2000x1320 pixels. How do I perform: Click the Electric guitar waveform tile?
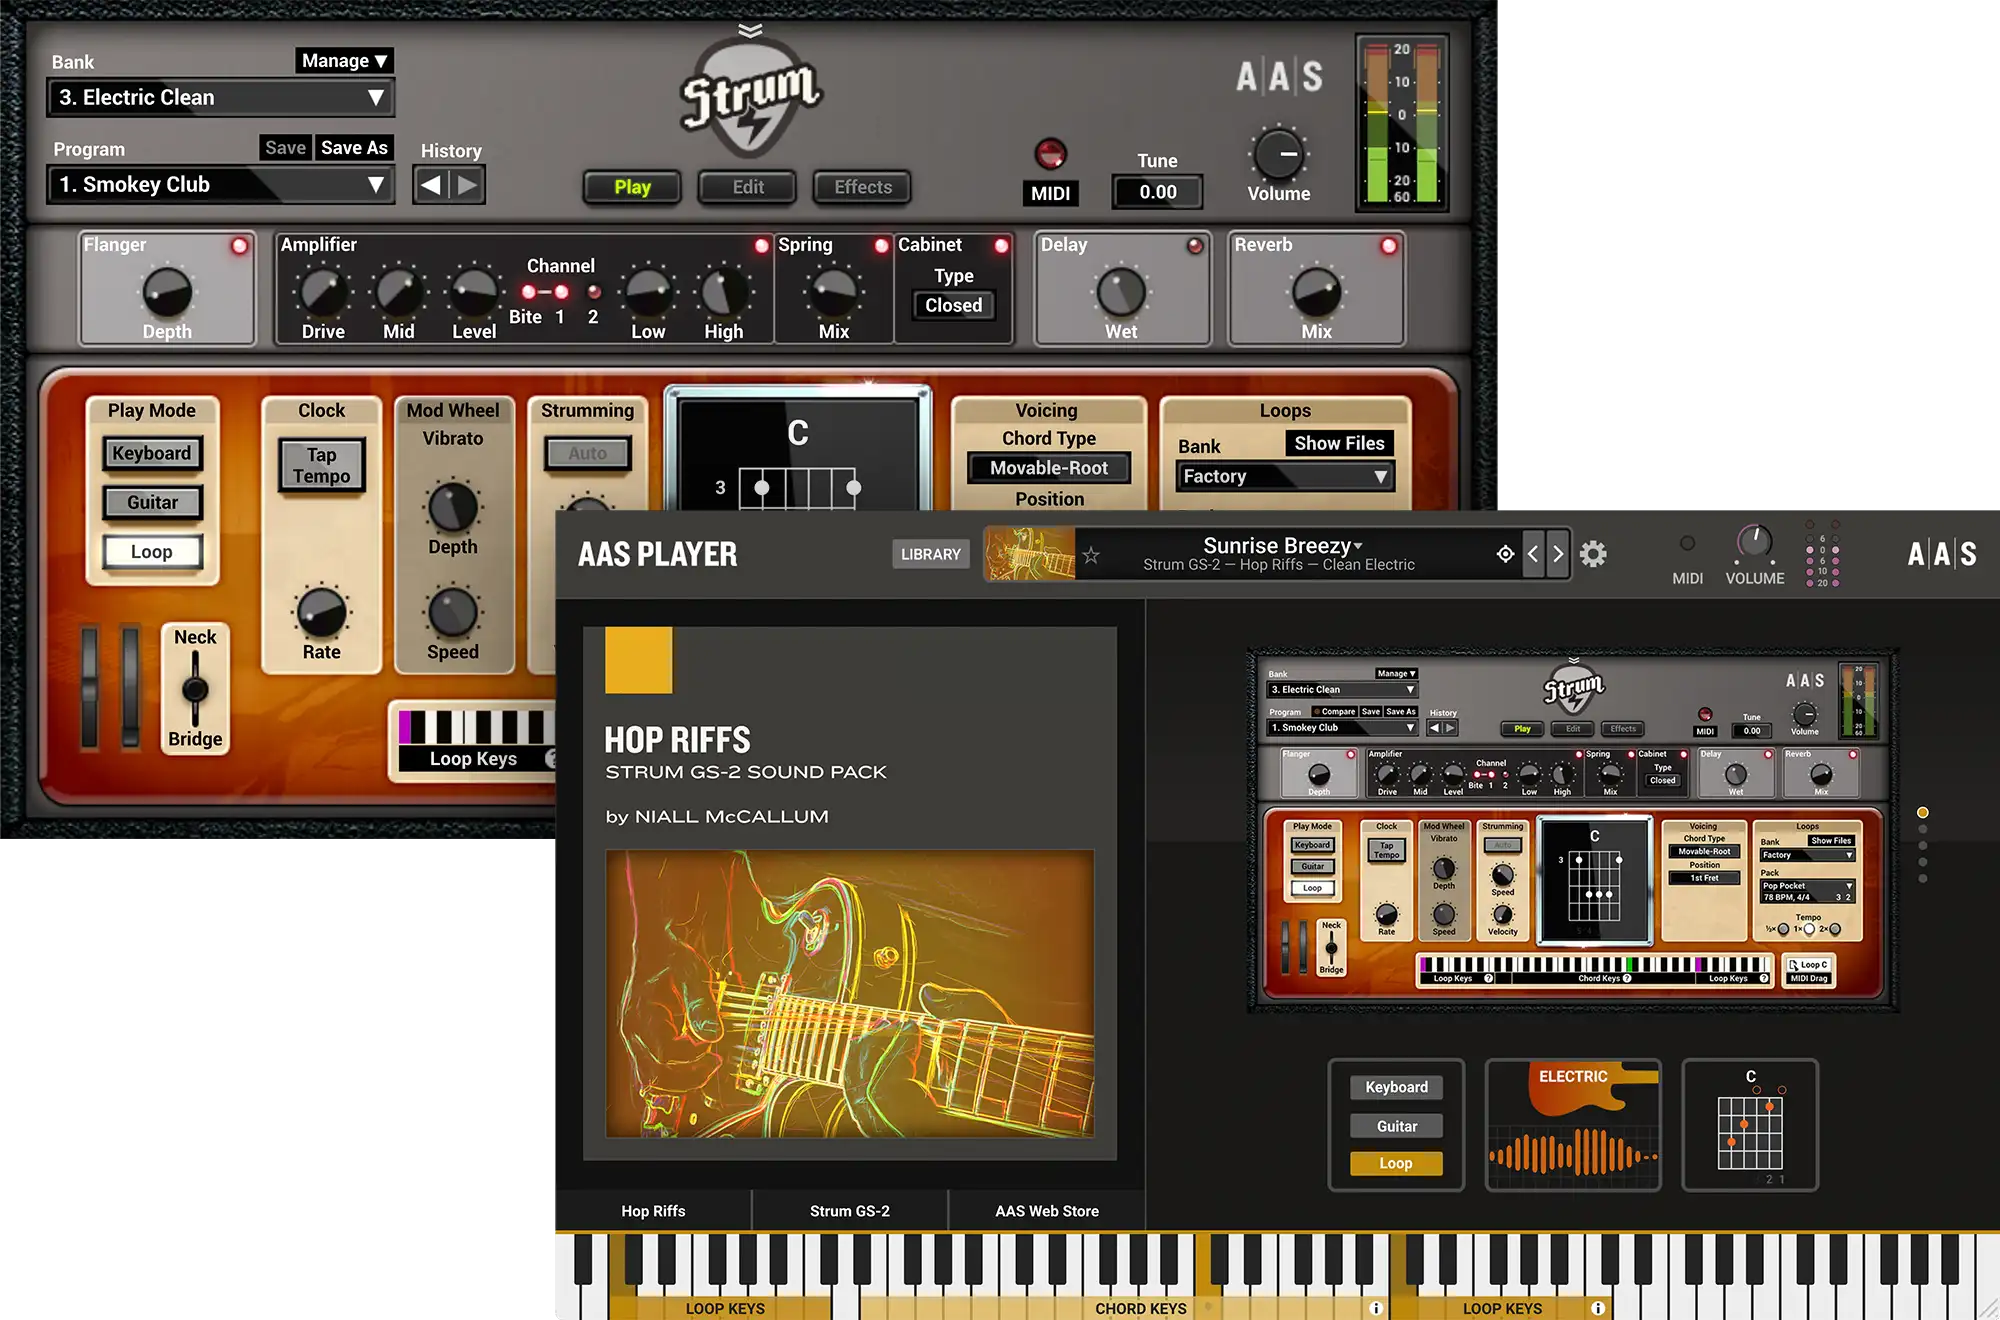click(1573, 1125)
